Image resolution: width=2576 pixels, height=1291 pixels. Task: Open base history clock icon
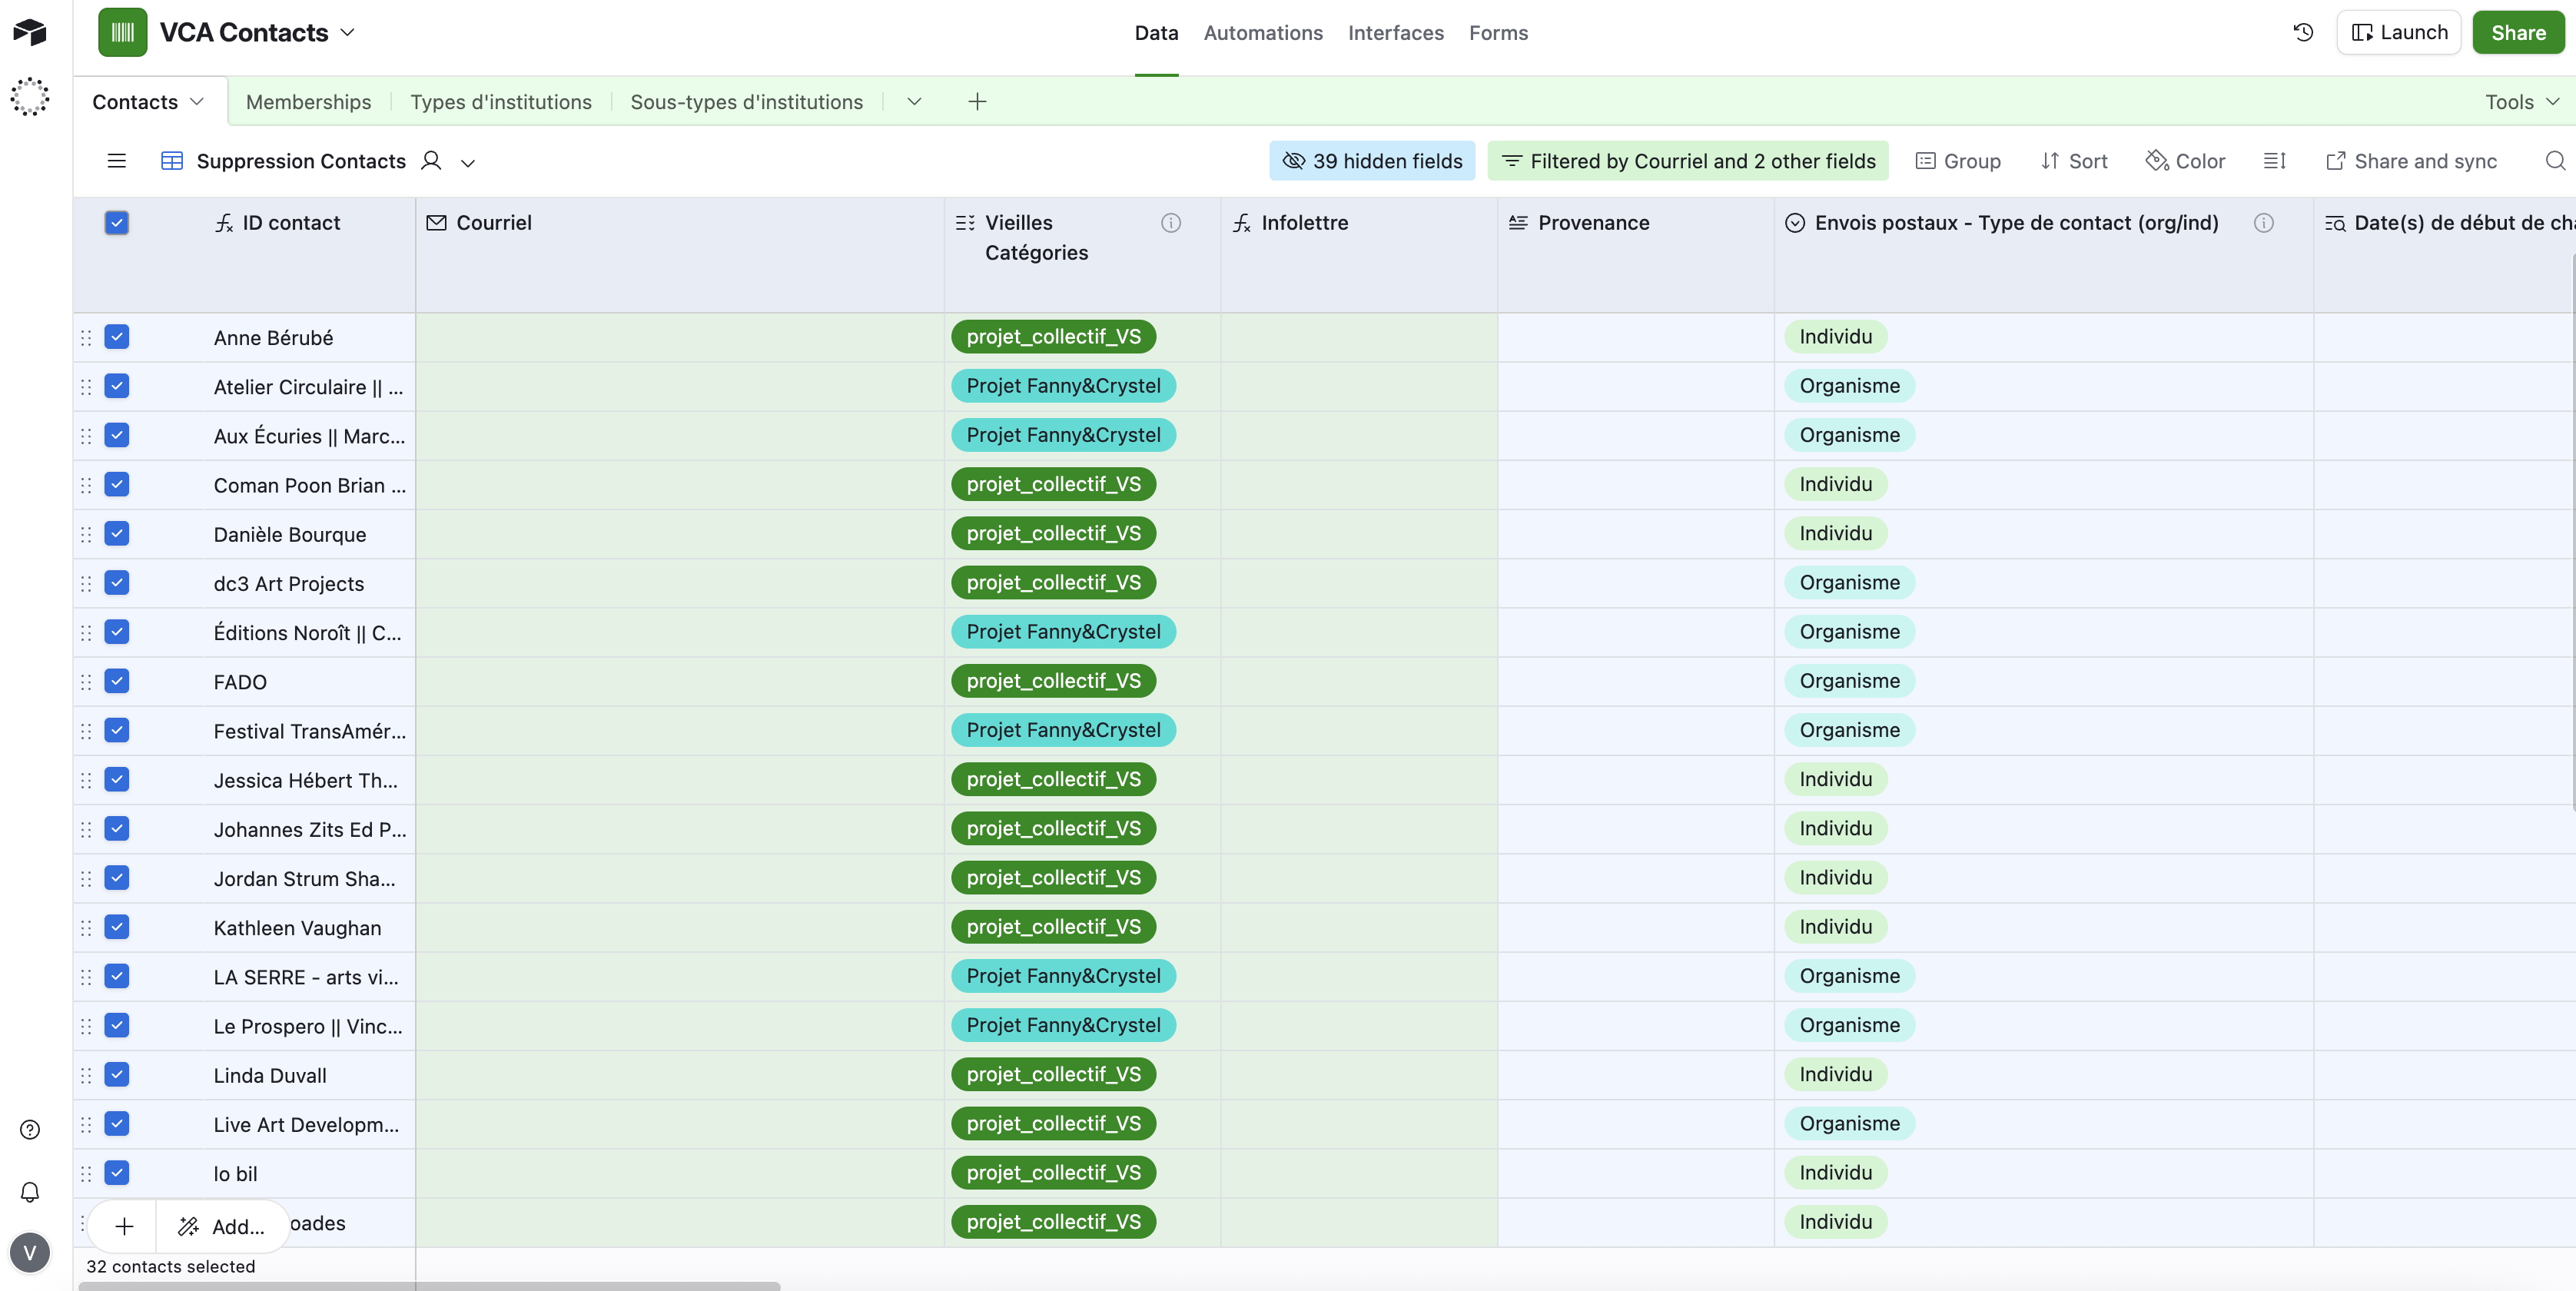(x=2303, y=32)
